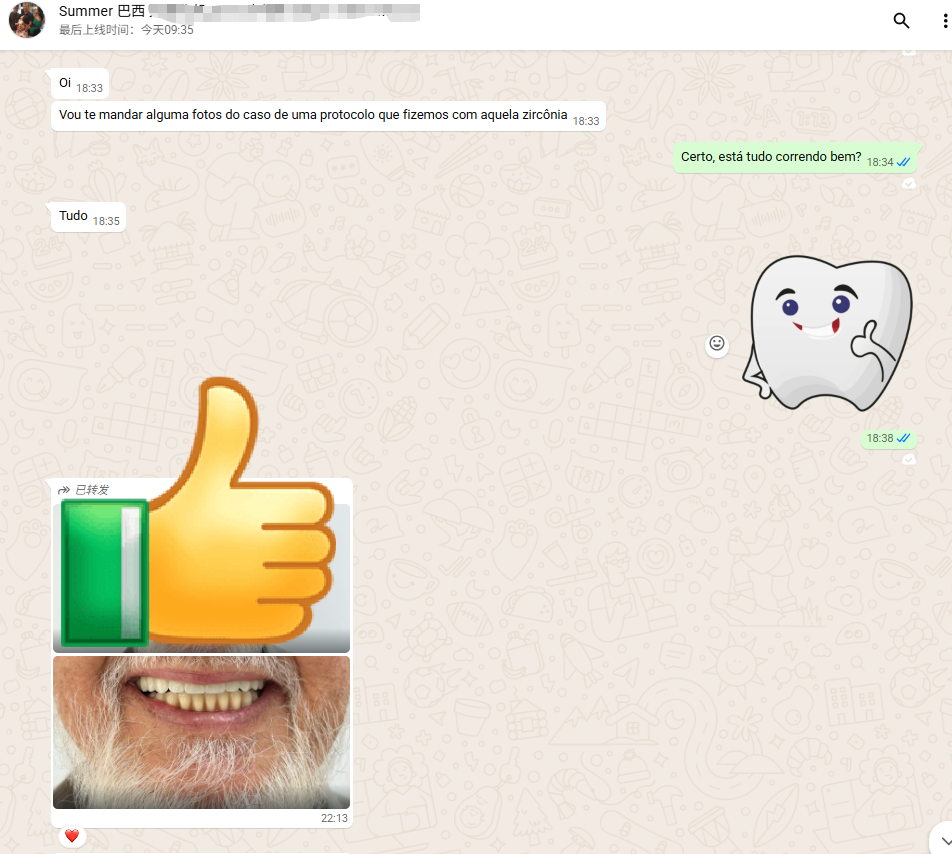952x854 pixels.
Task: Select the message about zircônia protocol photos
Action: 328,116
